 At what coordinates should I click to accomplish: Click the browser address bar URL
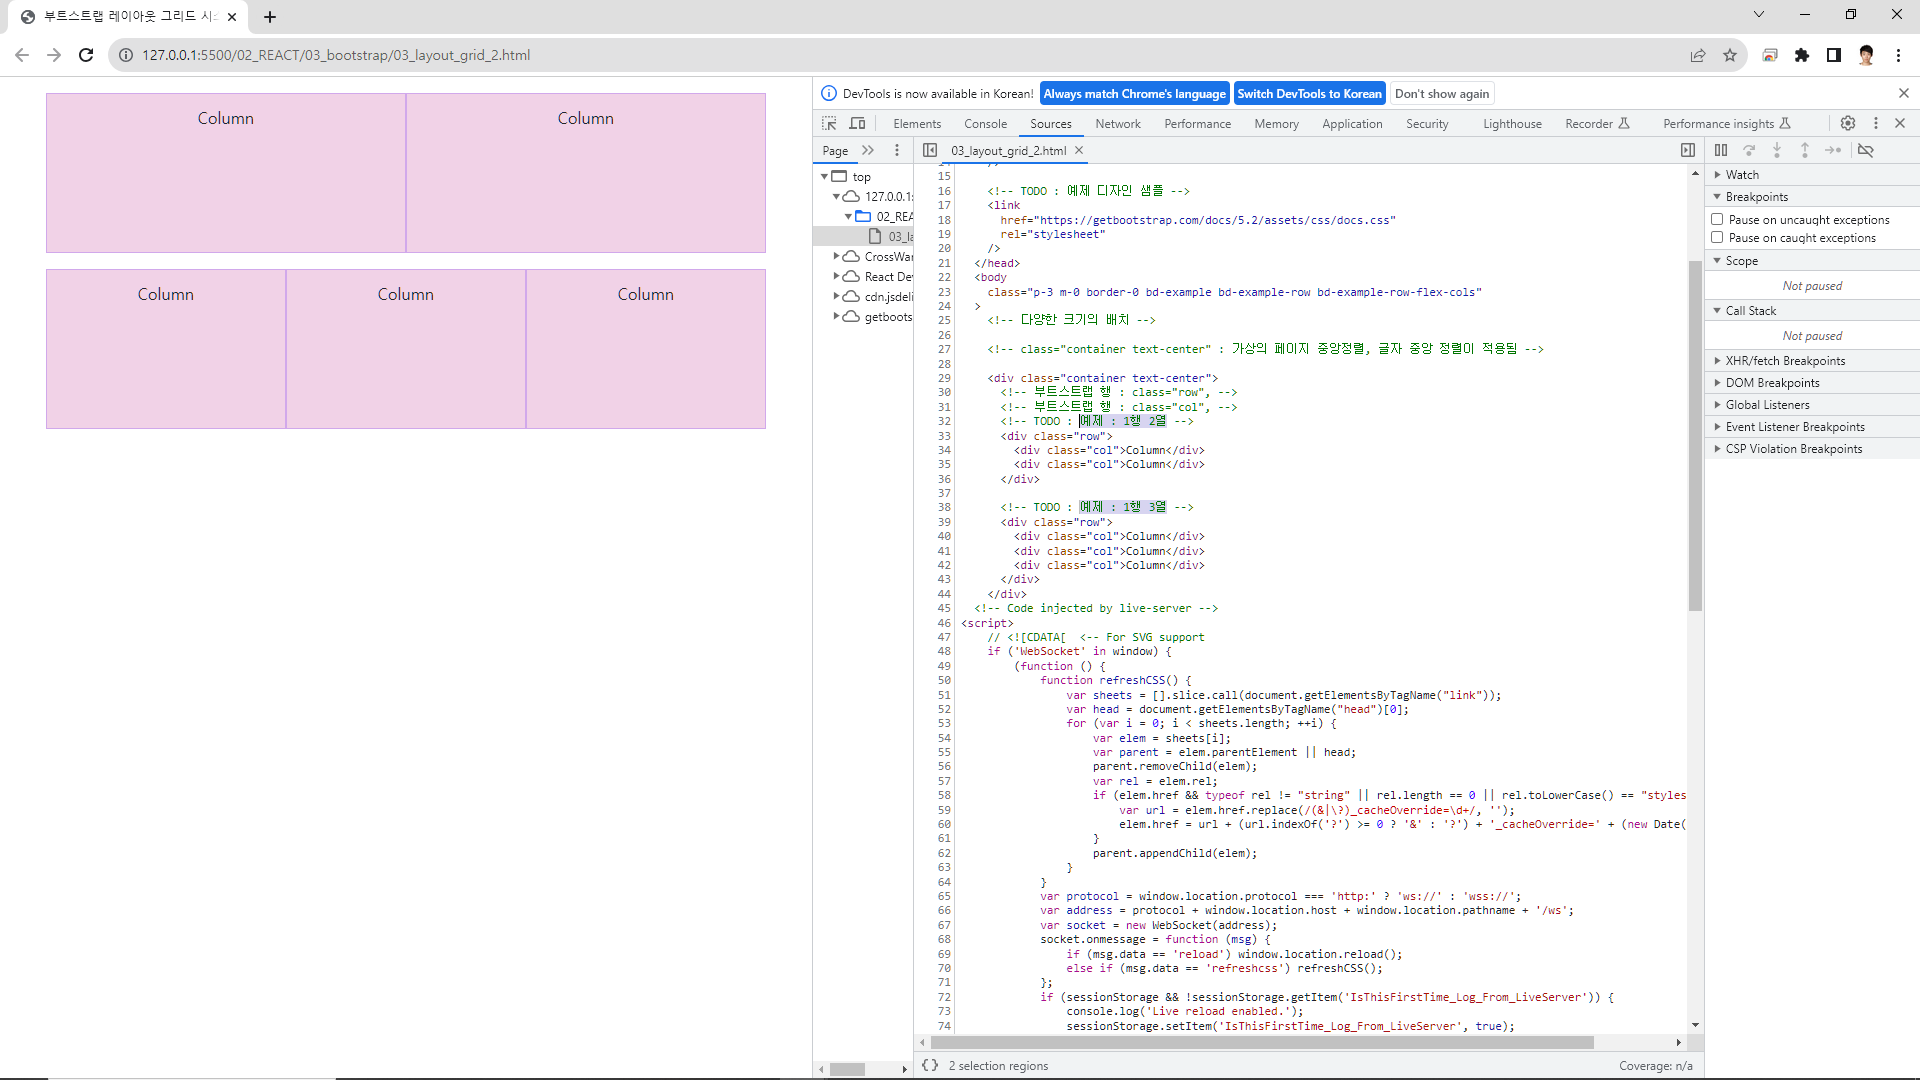336,55
